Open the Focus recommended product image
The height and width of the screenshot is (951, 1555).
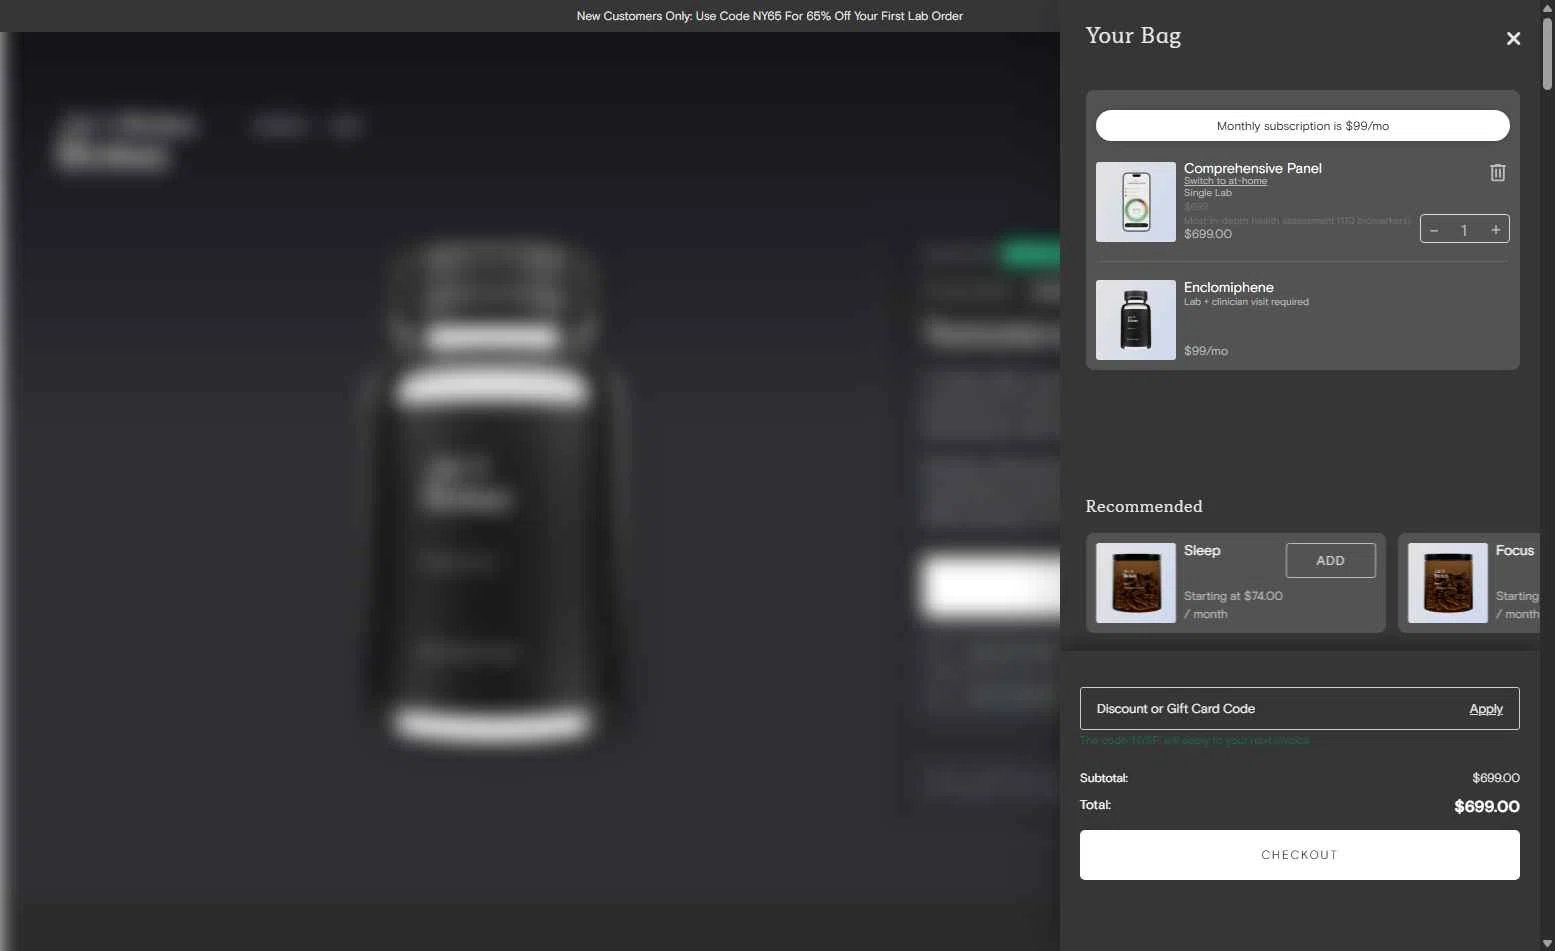[1448, 583]
